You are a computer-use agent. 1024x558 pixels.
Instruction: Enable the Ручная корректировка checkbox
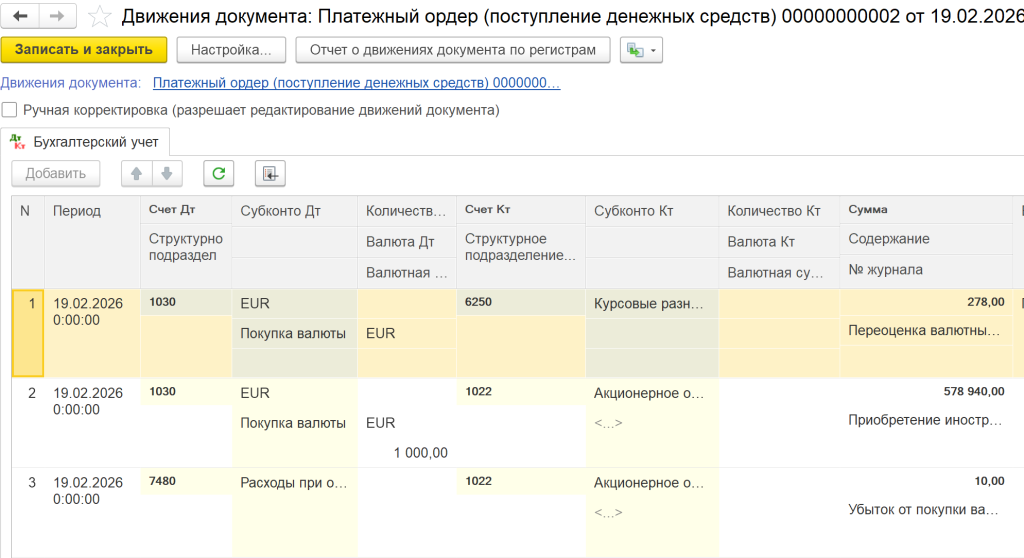click(9, 110)
